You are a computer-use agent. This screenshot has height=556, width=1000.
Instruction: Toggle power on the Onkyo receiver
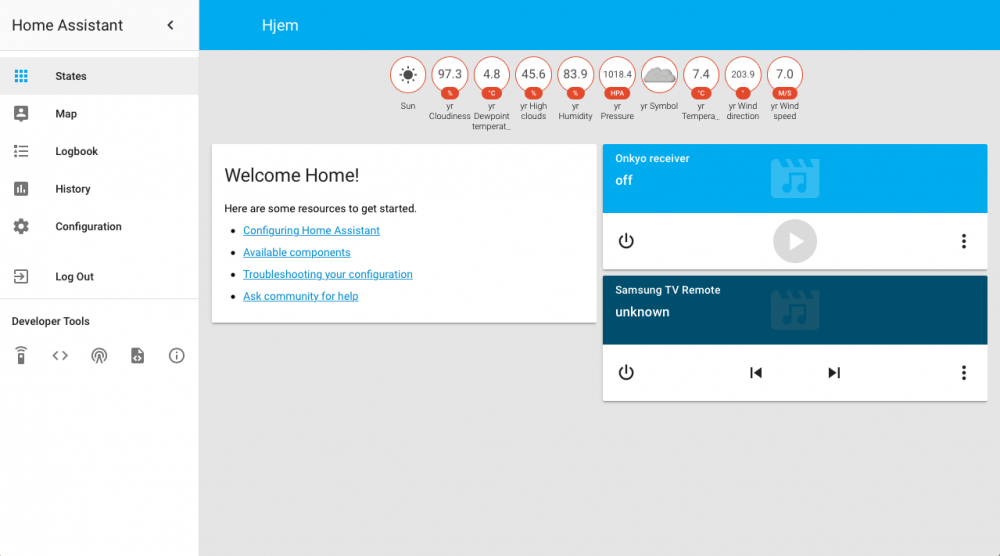pyautogui.click(x=626, y=241)
